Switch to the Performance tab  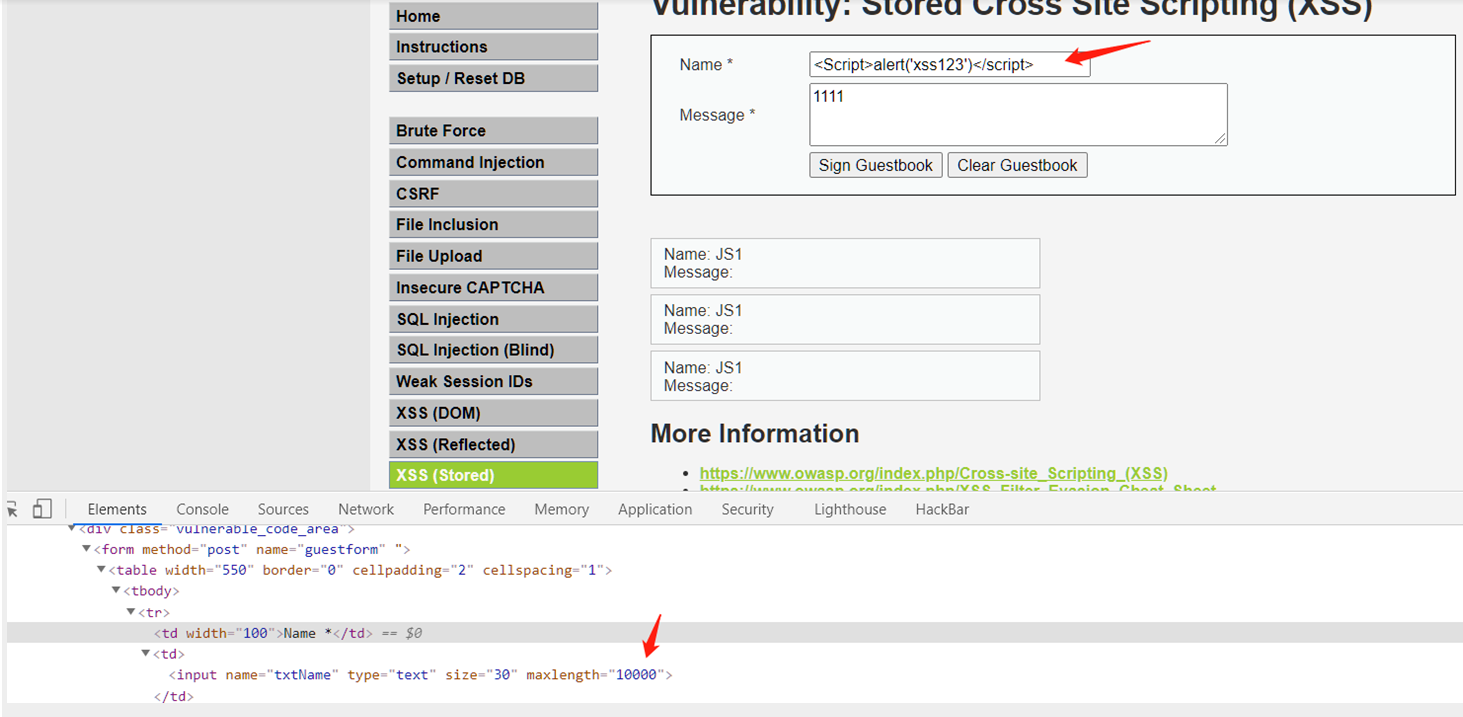point(464,509)
